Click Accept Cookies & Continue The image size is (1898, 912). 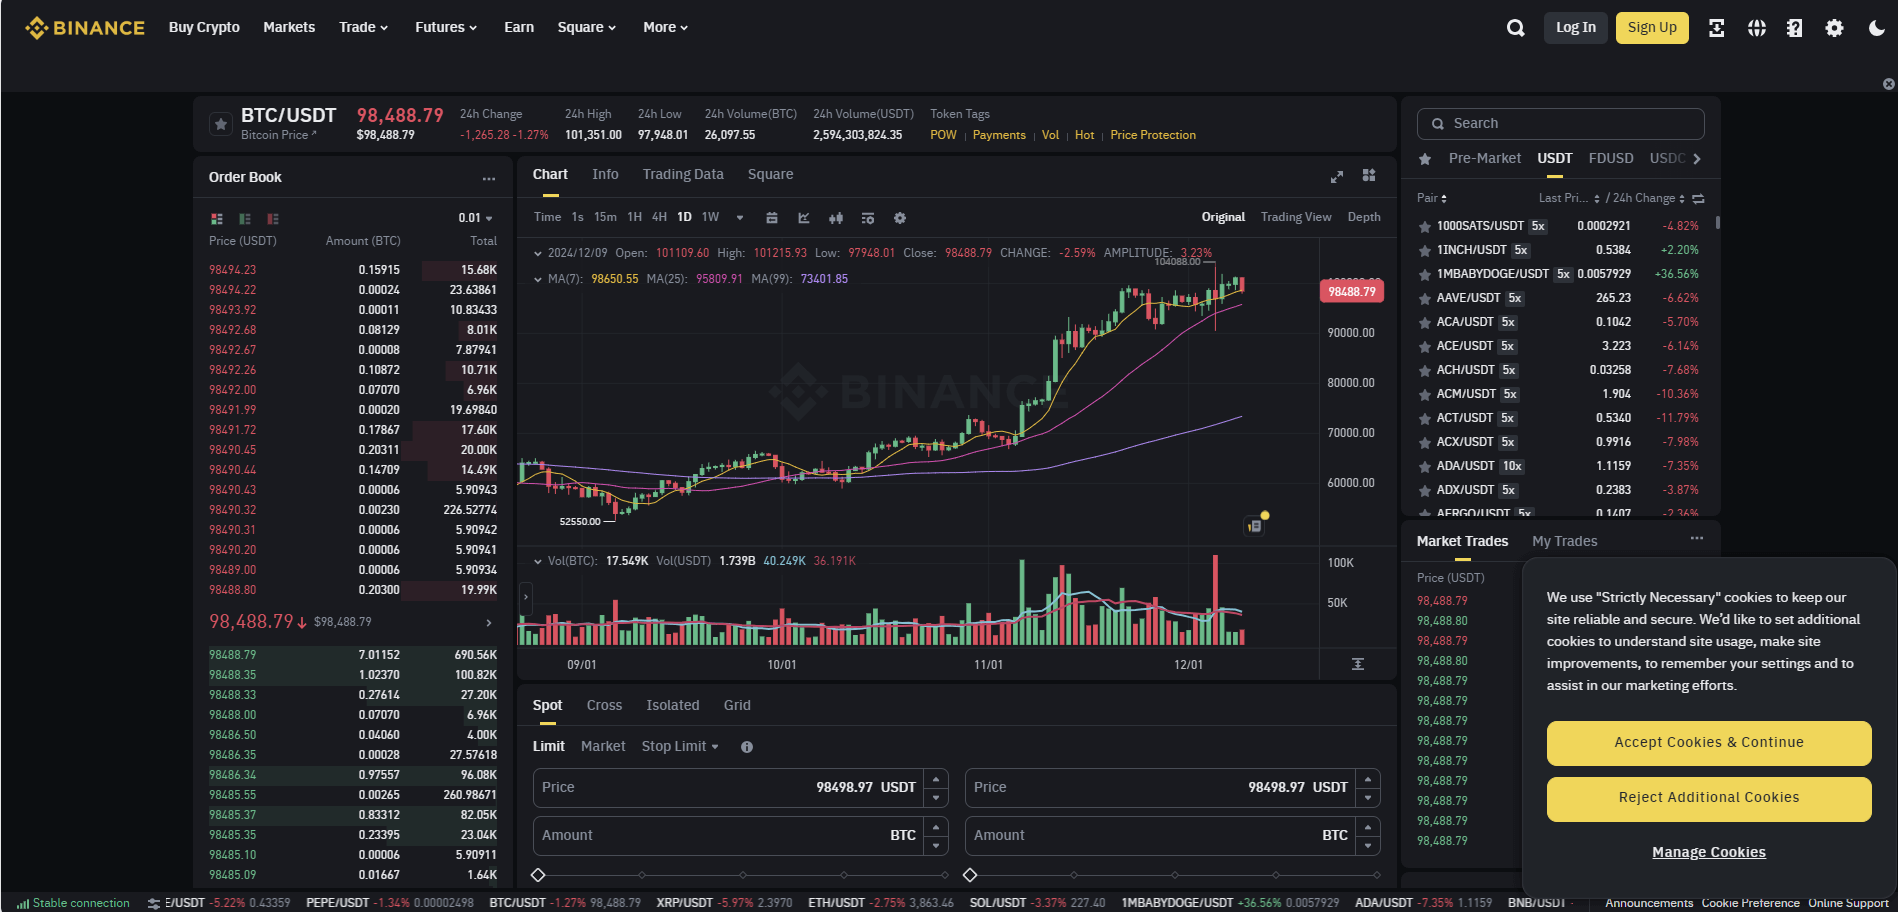click(x=1709, y=743)
